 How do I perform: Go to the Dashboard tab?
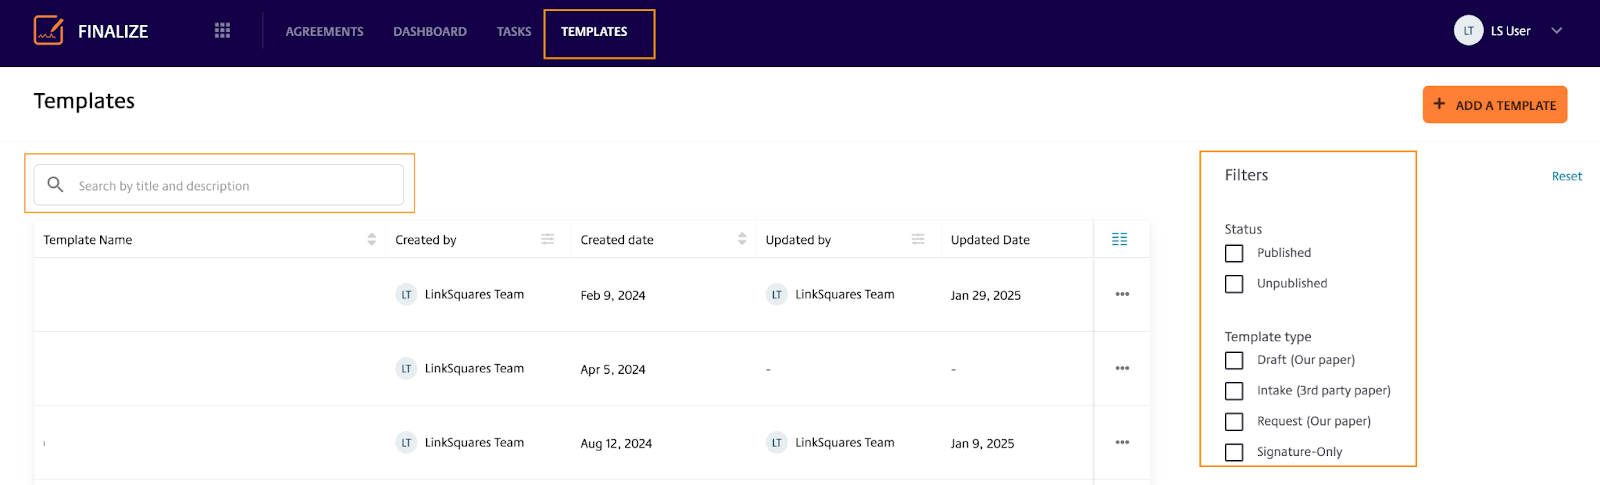coord(430,32)
